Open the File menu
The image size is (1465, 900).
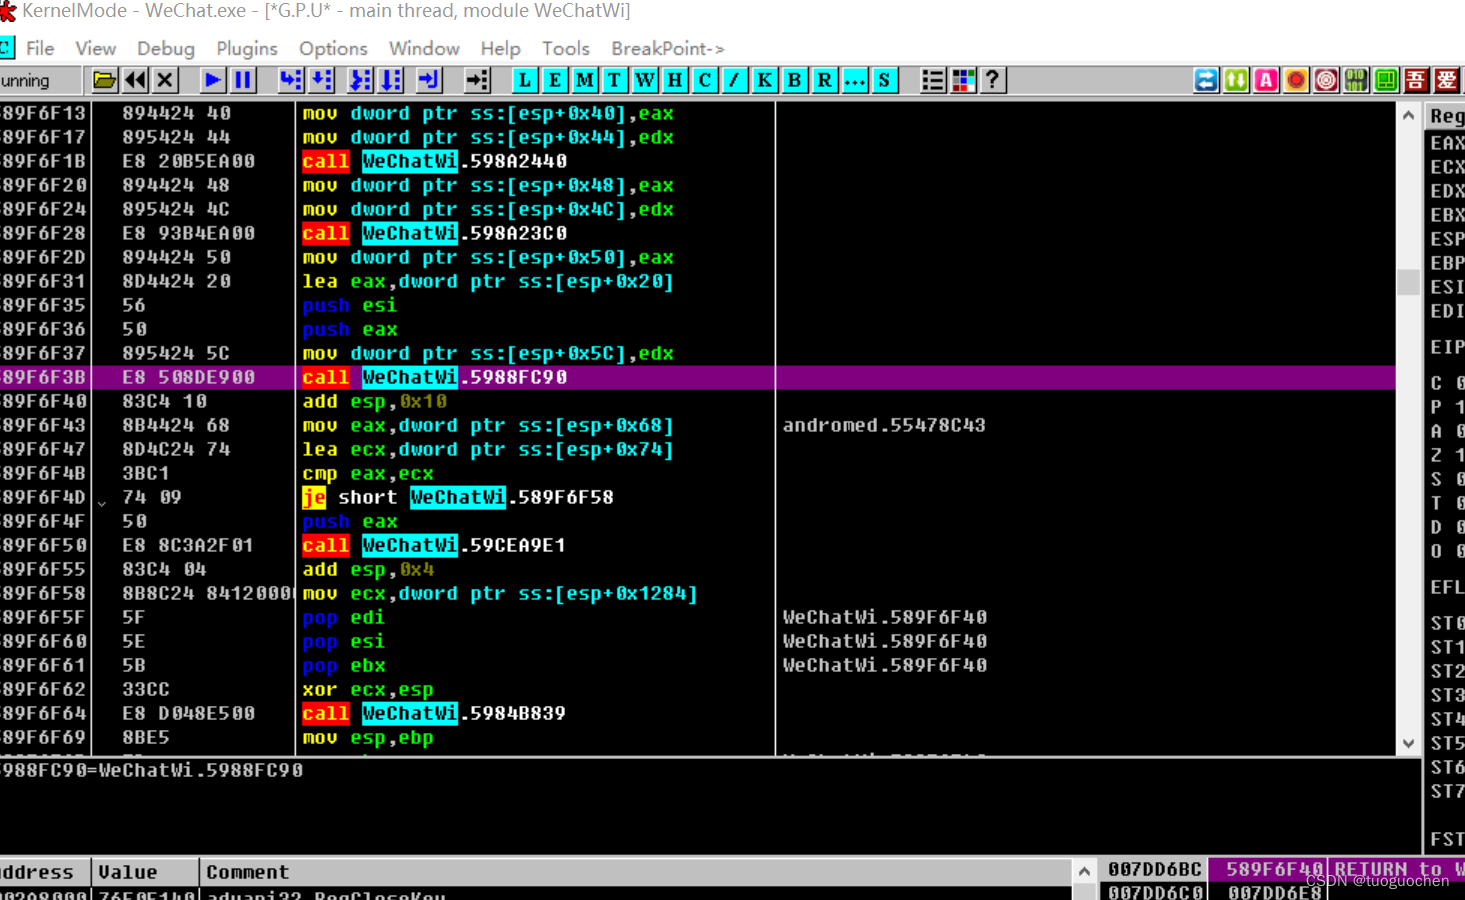40,48
